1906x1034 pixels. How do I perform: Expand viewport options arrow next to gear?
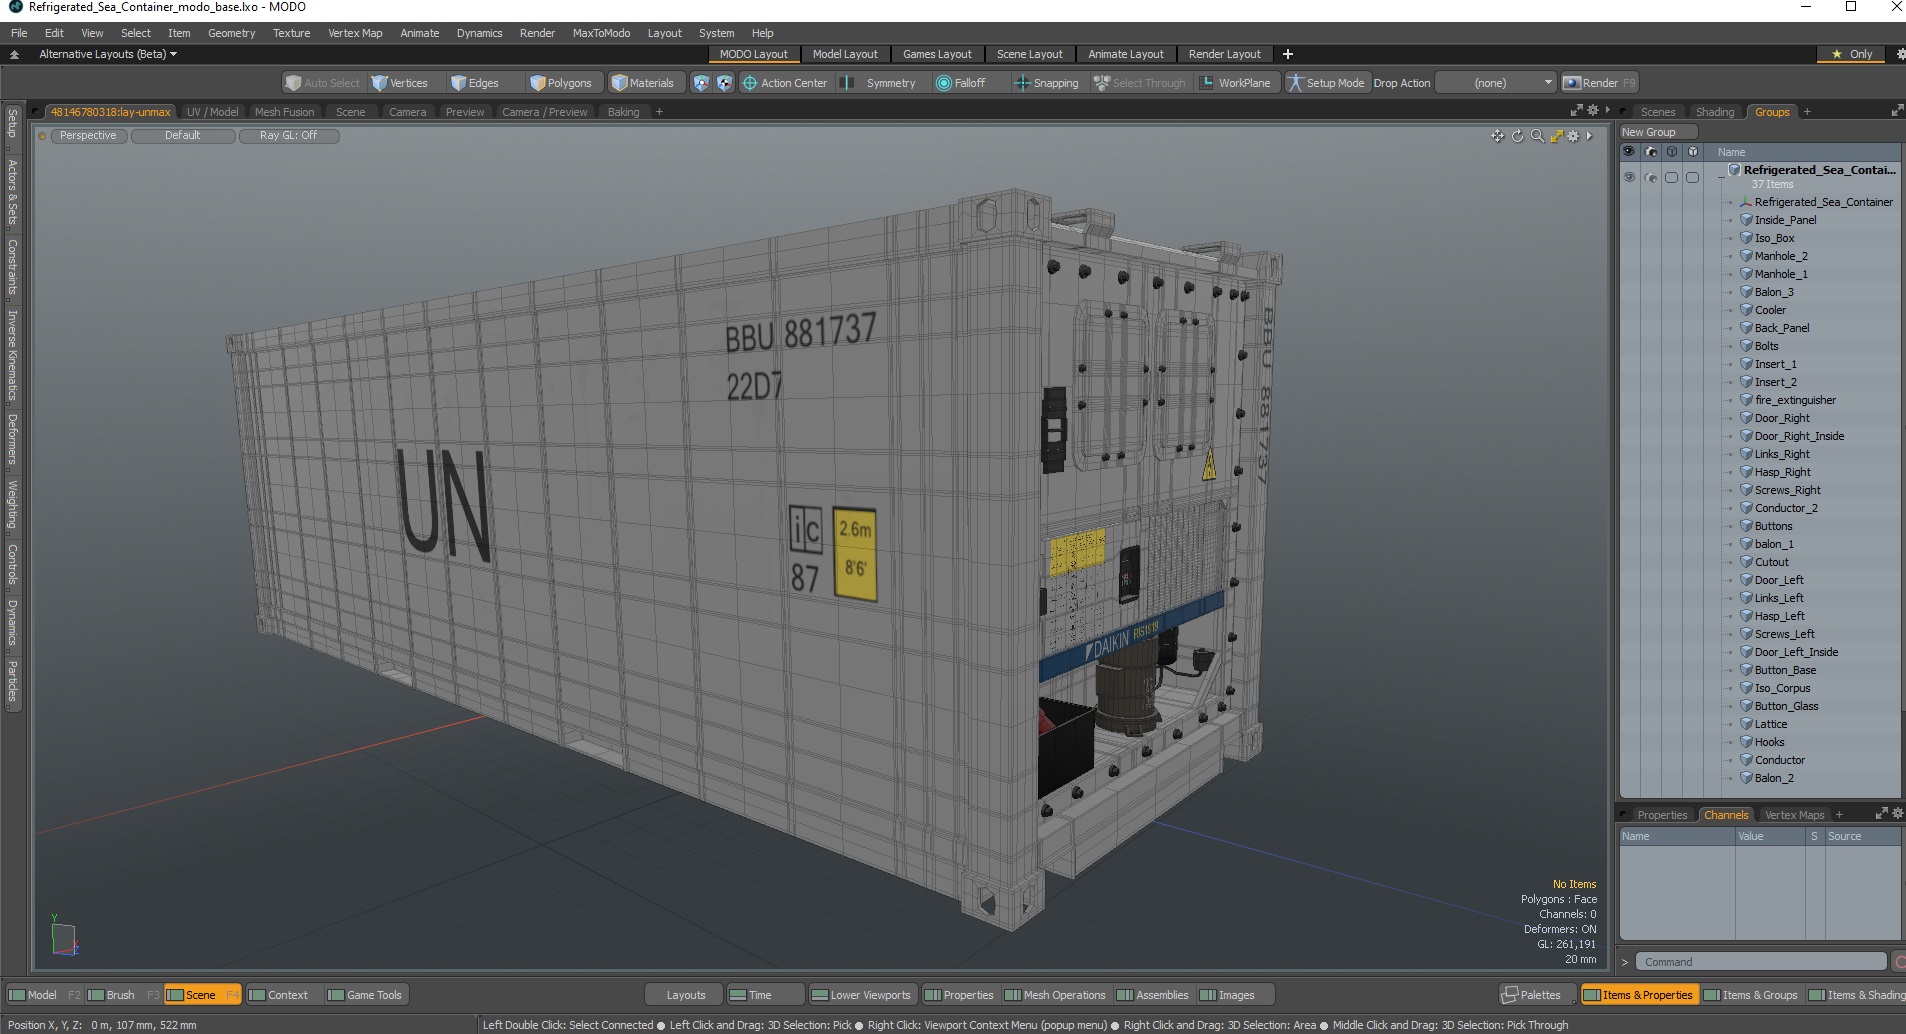(1589, 136)
